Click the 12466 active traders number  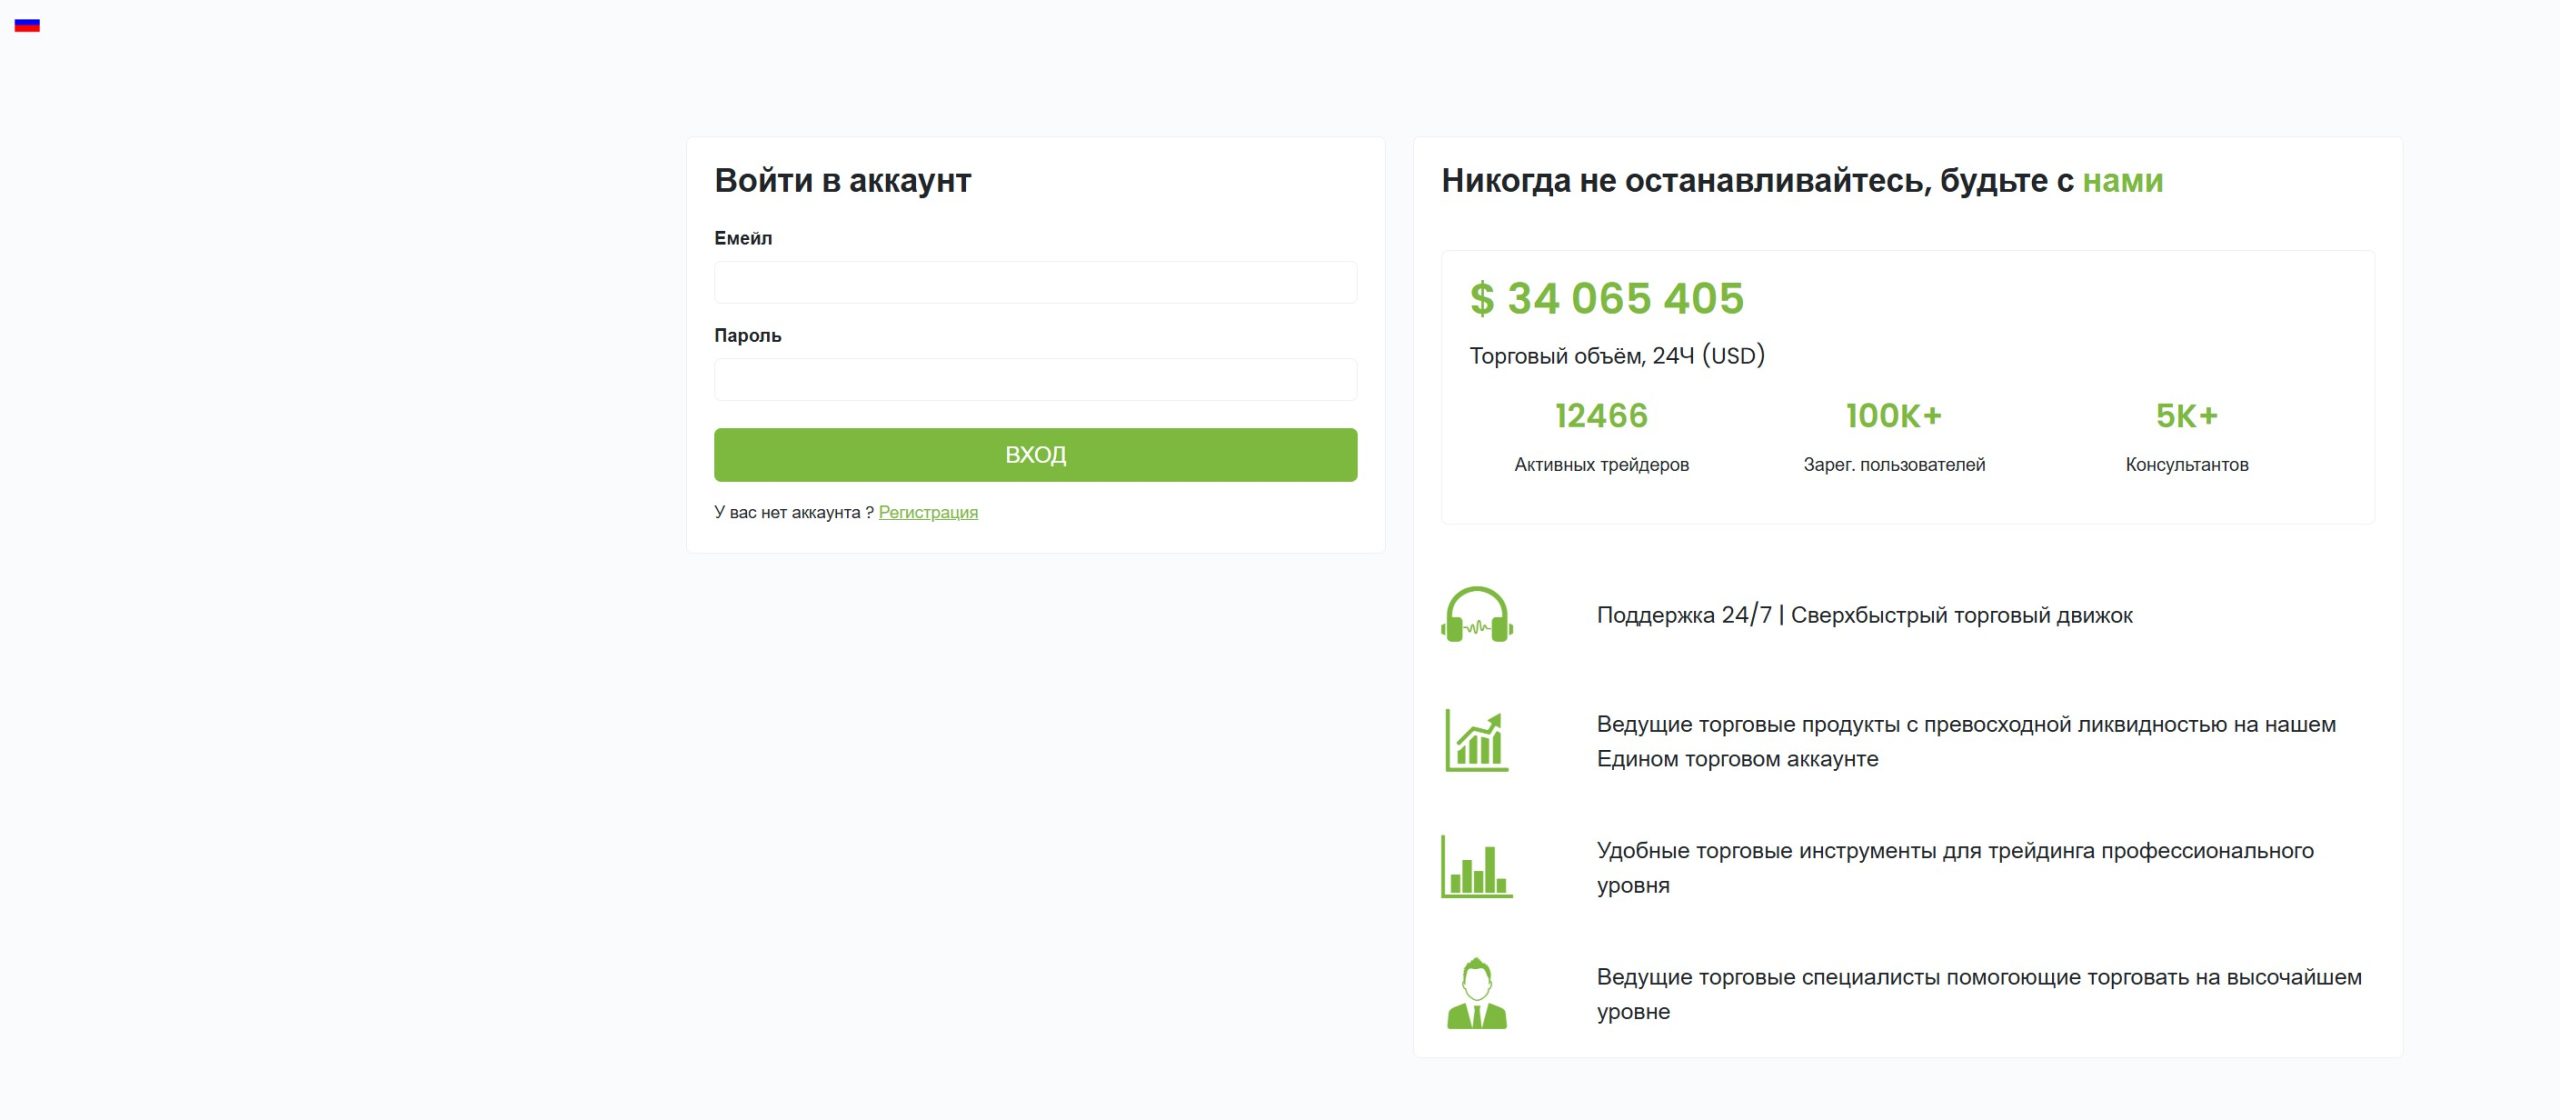click(x=1601, y=415)
